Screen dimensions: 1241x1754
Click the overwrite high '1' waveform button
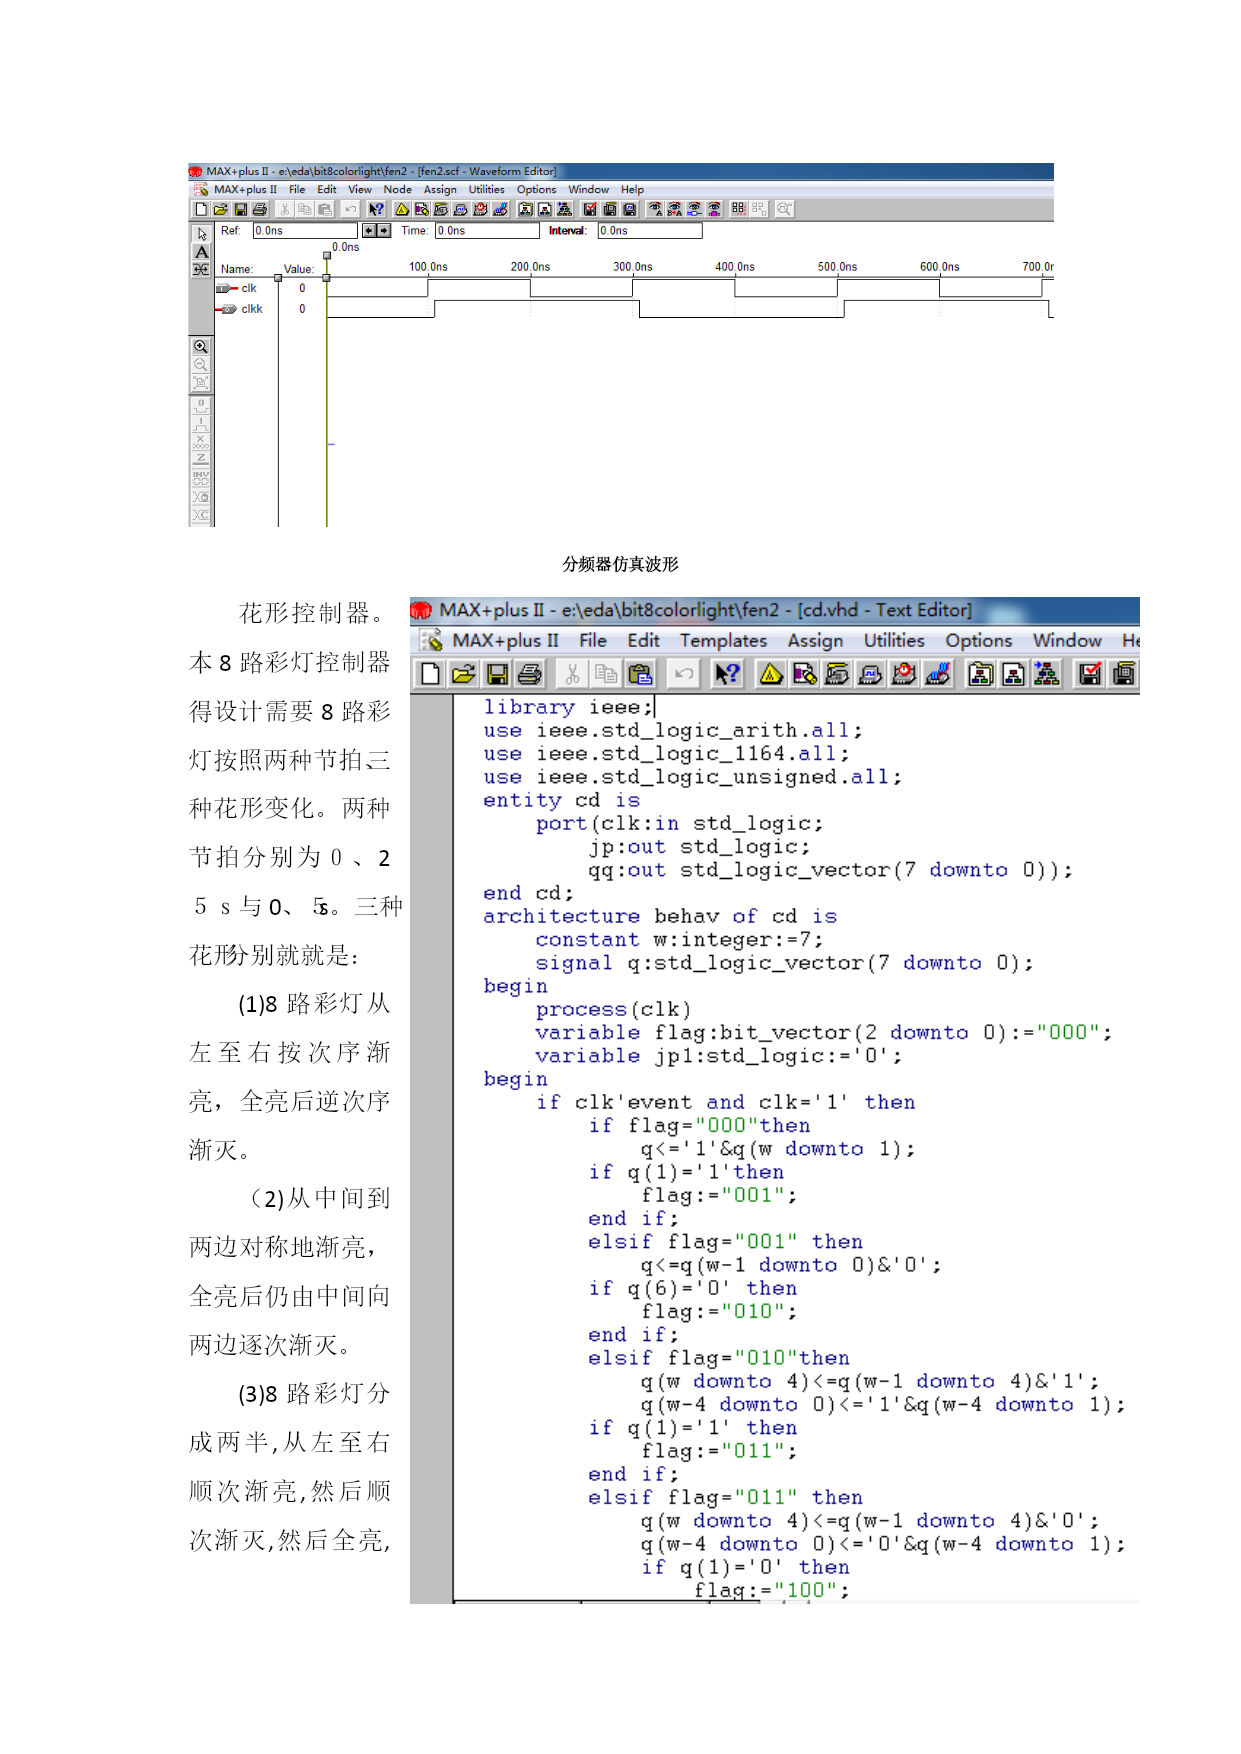(201, 424)
